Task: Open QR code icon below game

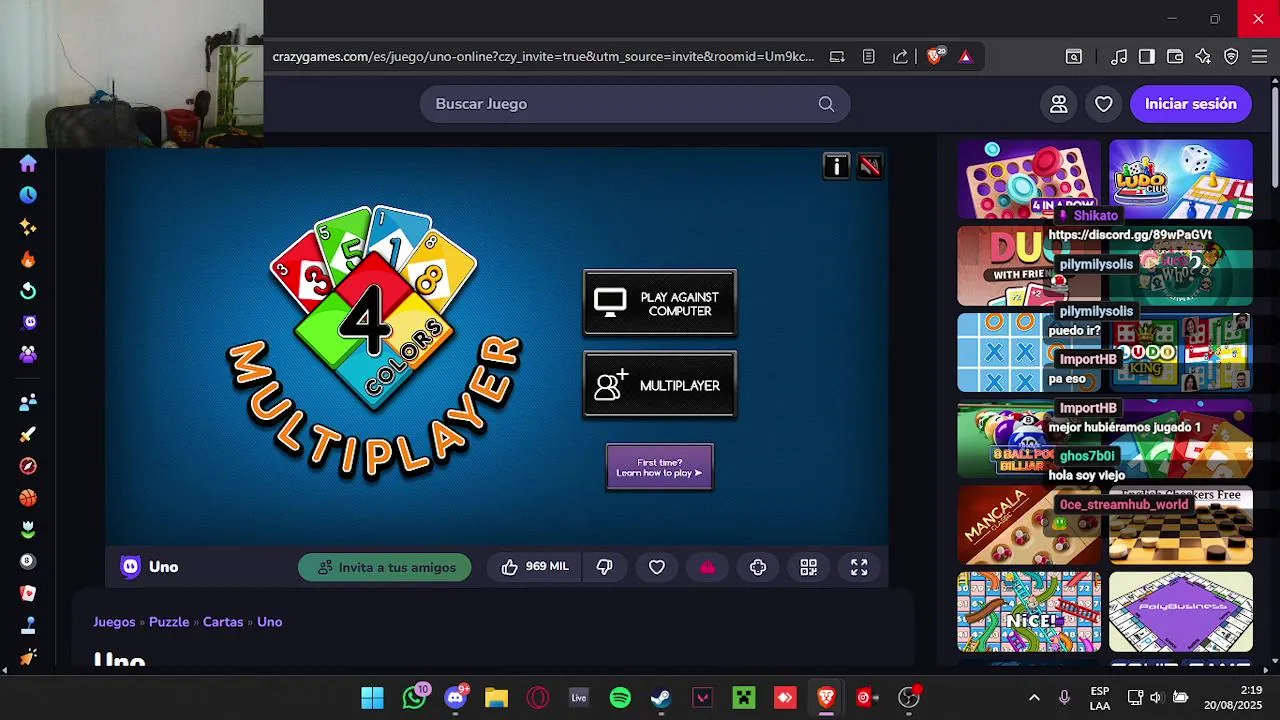Action: click(809, 567)
